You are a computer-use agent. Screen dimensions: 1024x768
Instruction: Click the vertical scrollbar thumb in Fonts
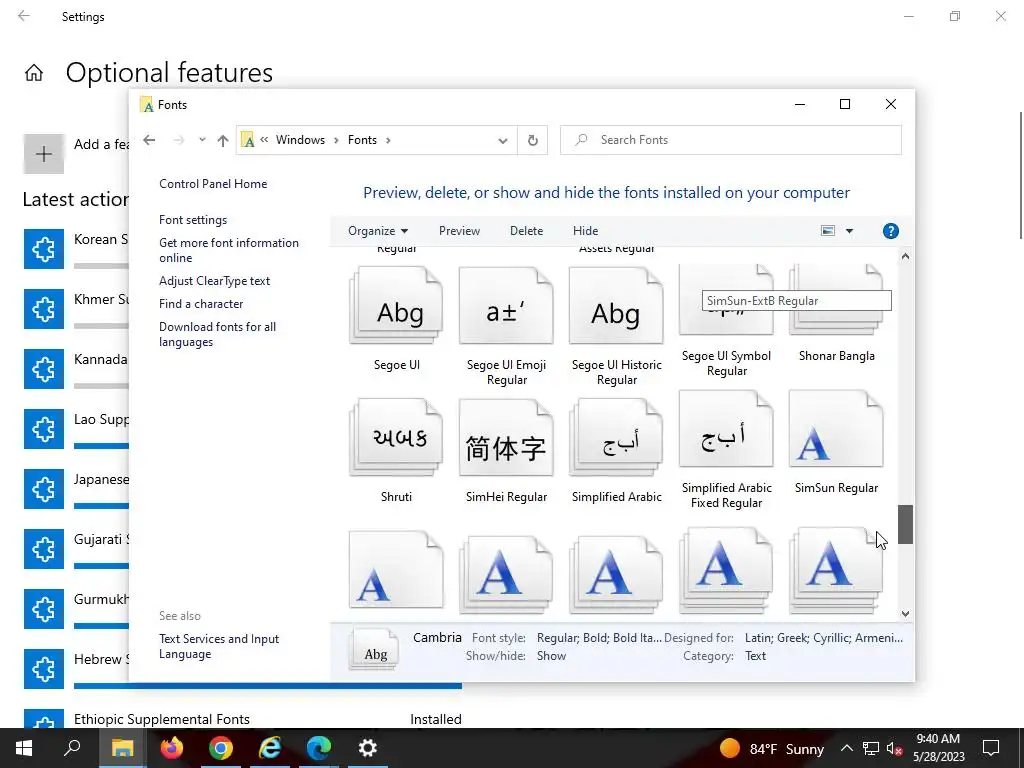click(x=904, y=524)
